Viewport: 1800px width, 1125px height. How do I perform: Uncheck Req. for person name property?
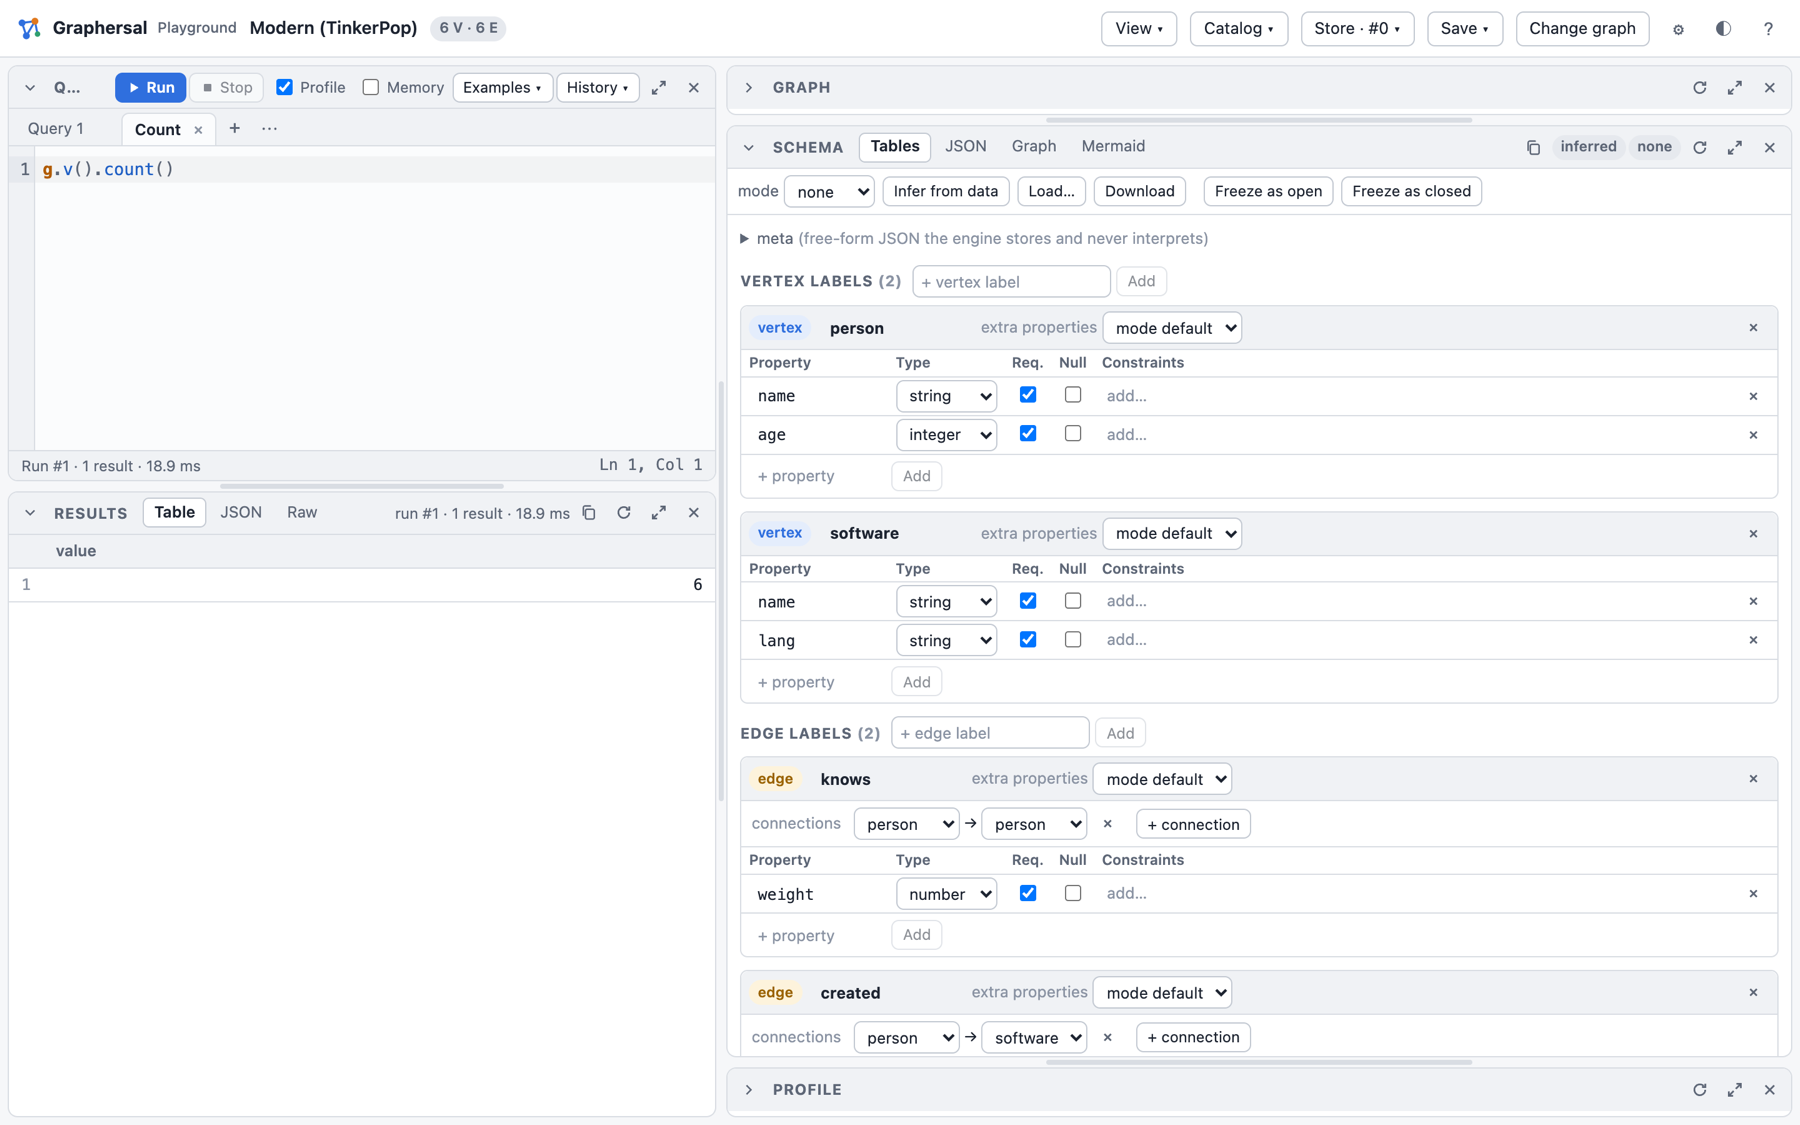pos(1028,395)
